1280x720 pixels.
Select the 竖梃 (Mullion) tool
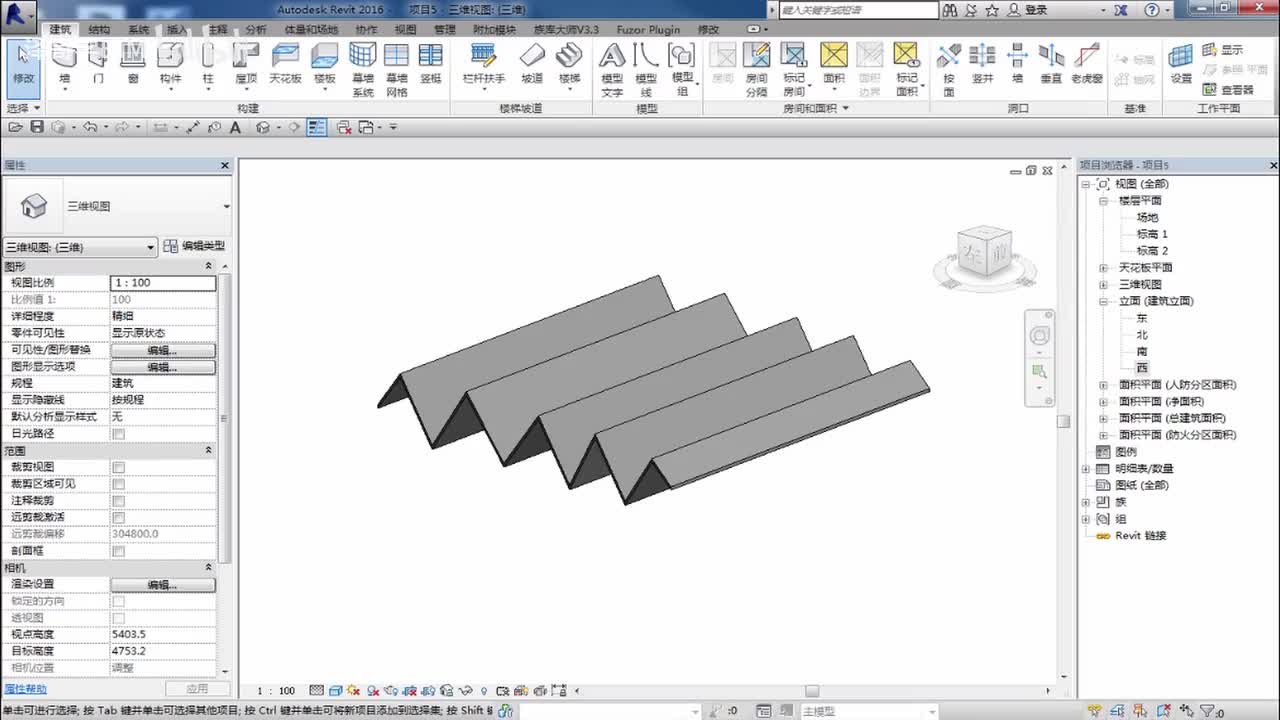point(431,65)
